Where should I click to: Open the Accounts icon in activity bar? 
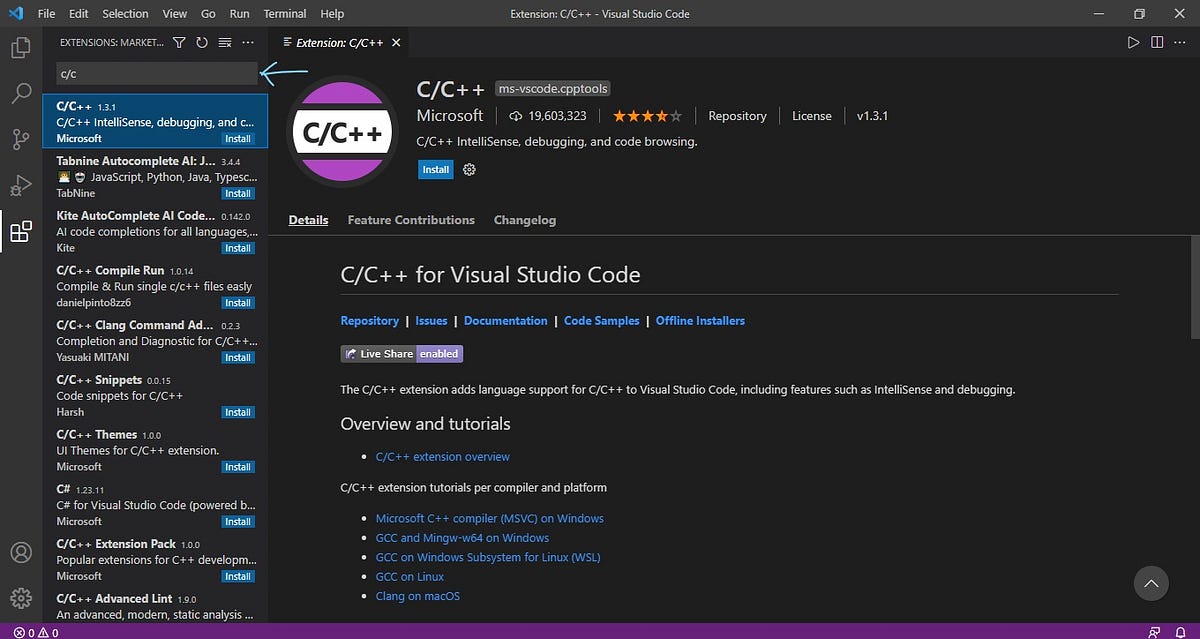[20, 552]
